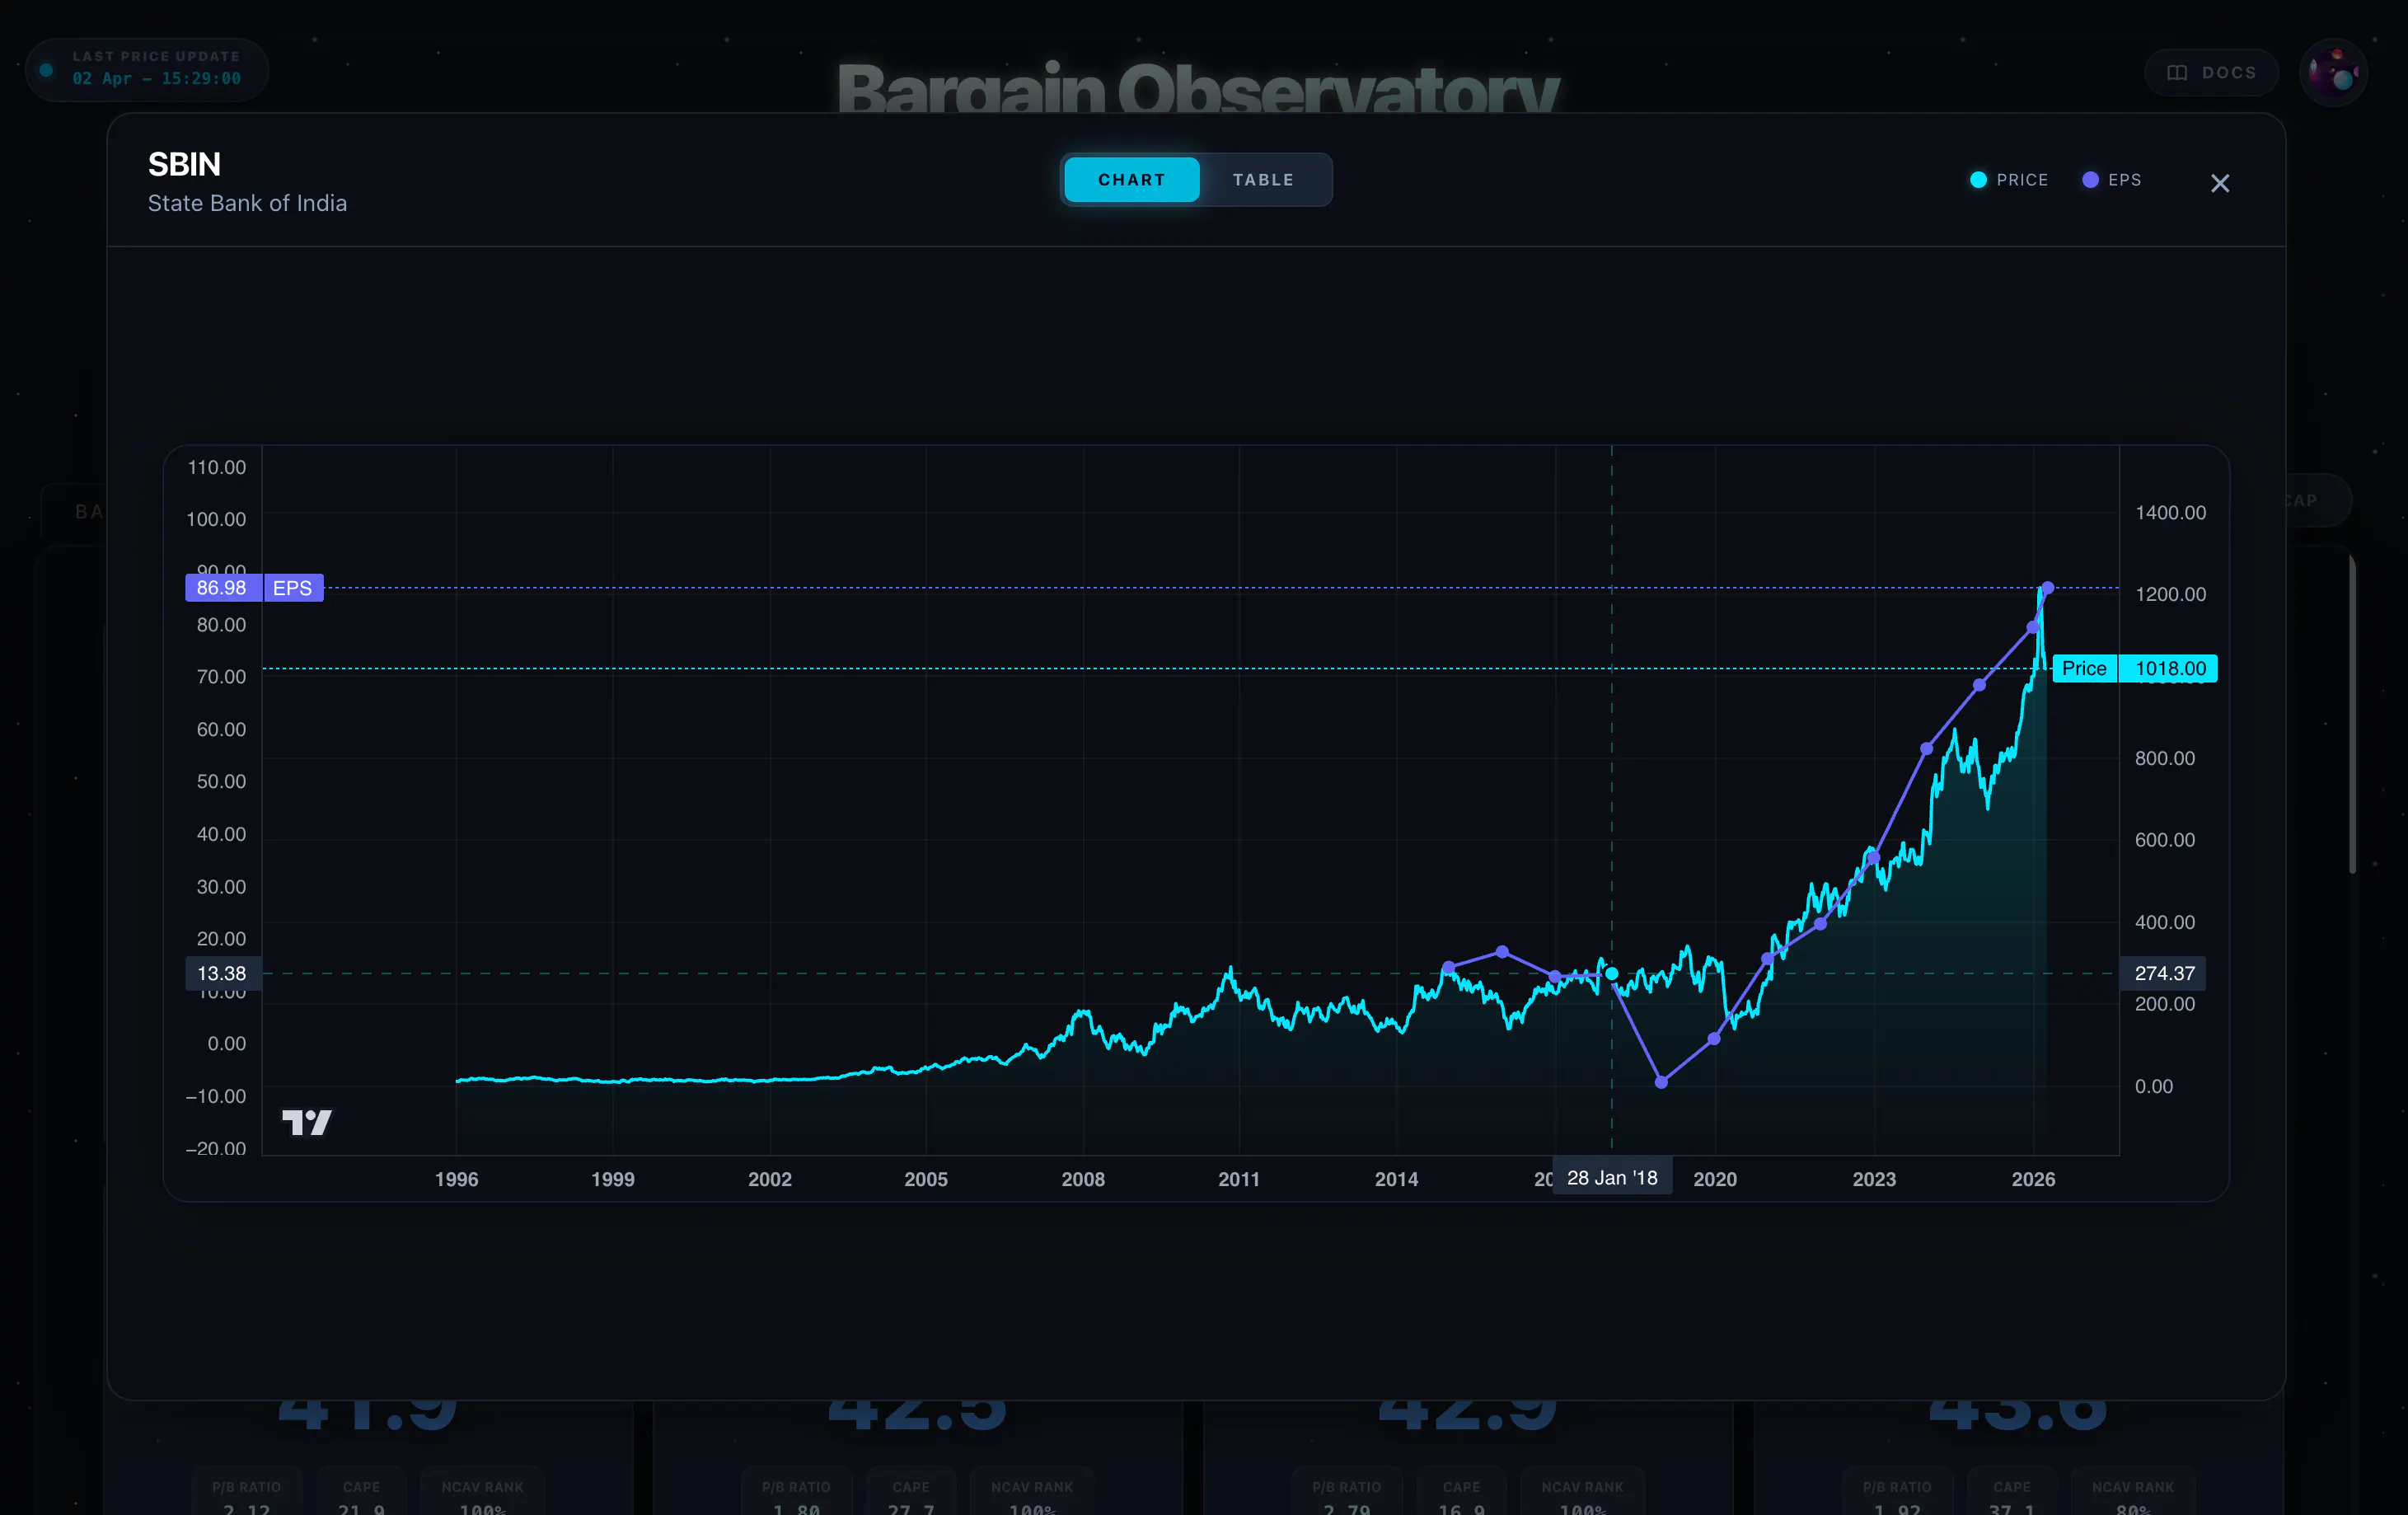
Task: Click the cyan PRICE legend dot
Action: pos(1977,180)
